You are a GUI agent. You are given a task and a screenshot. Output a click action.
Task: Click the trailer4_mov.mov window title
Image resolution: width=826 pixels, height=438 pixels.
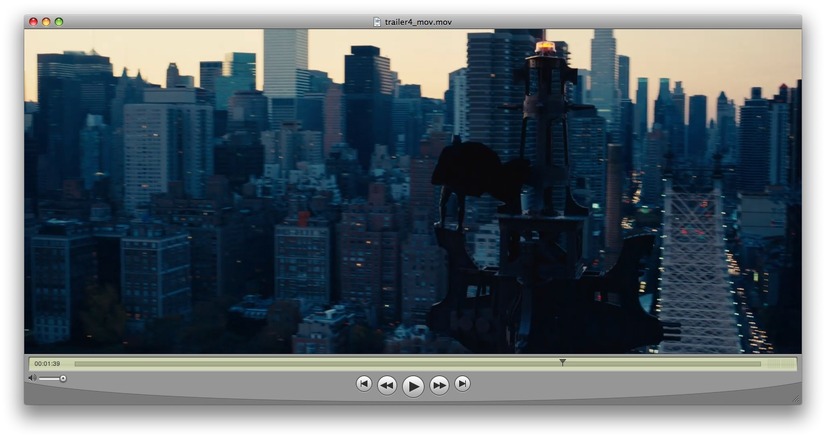pos(418,22)
